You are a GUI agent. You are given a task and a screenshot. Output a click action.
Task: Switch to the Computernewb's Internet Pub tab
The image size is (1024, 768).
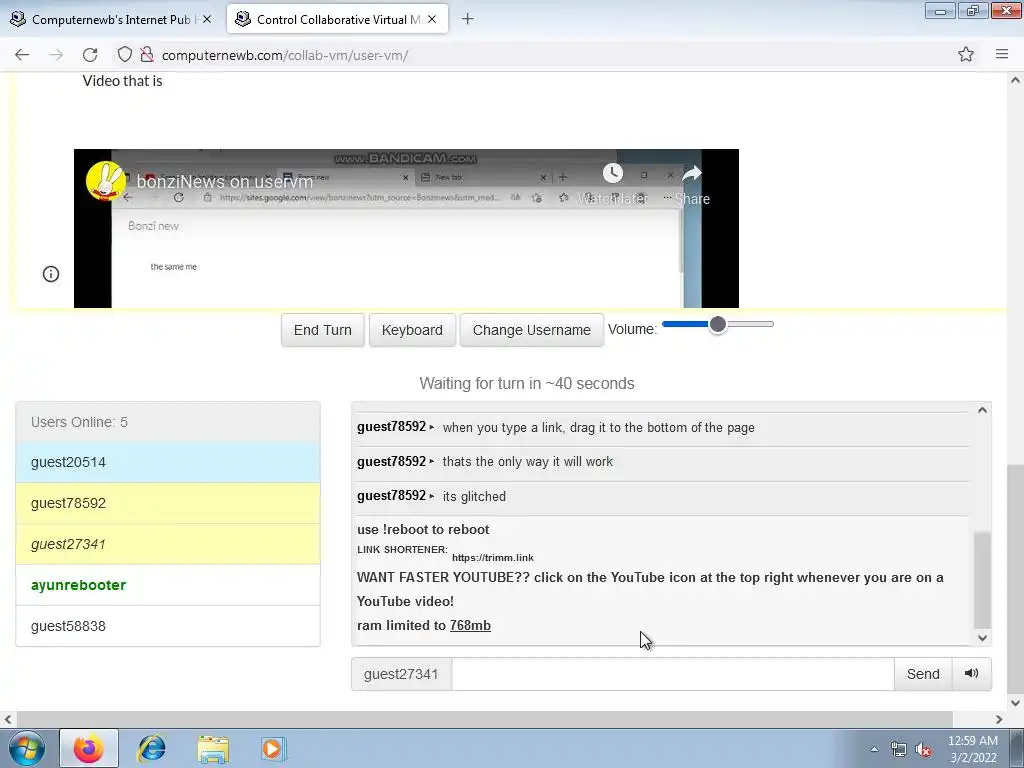point(110,20)
